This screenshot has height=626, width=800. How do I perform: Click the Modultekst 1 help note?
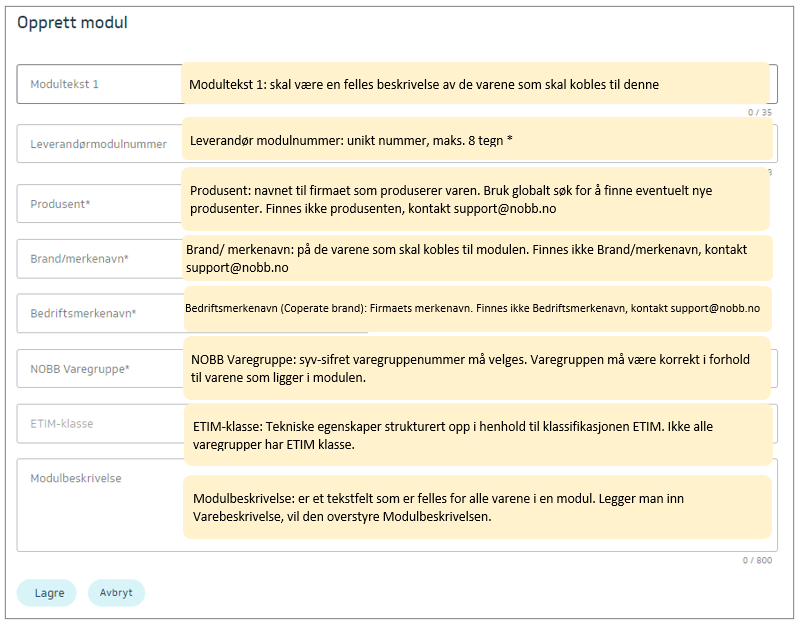pyautogui.click(x=477, y=84)
